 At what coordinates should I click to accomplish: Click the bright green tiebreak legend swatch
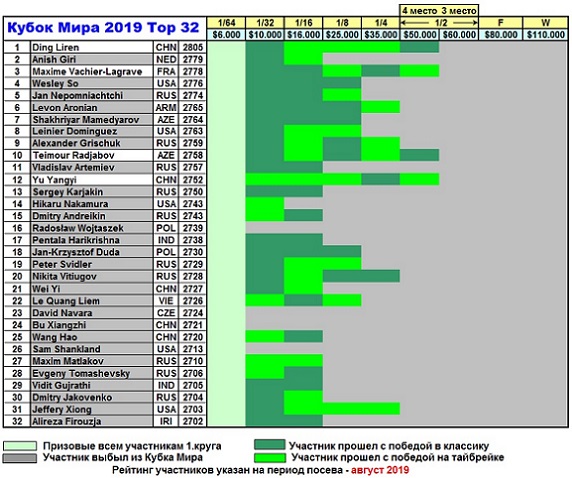(270, 458)
